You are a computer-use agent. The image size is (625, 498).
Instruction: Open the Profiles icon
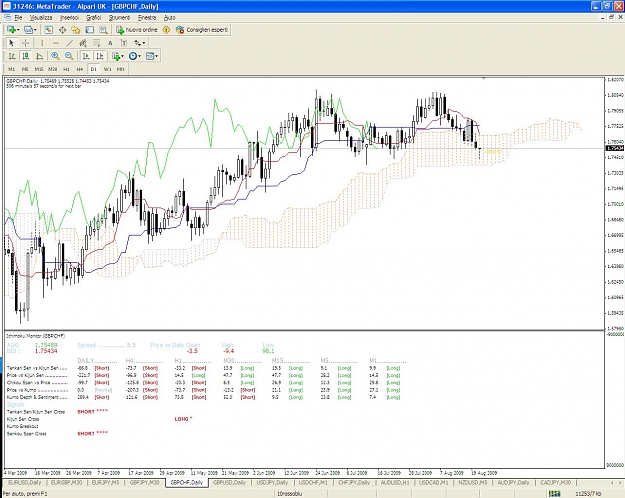coord(28,30)
